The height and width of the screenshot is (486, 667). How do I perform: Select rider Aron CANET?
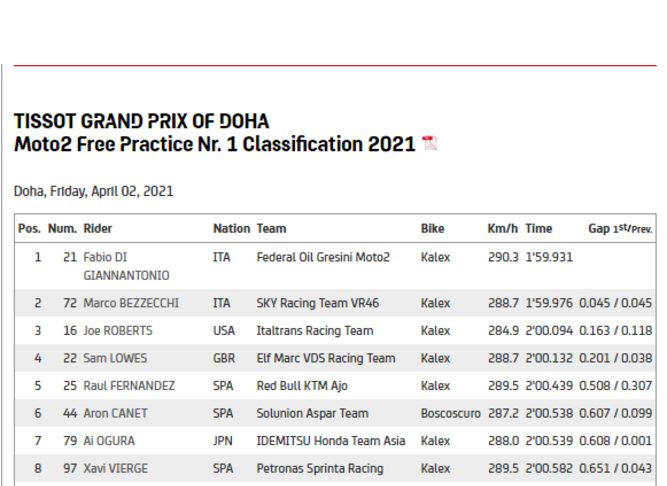click(116, 413)
